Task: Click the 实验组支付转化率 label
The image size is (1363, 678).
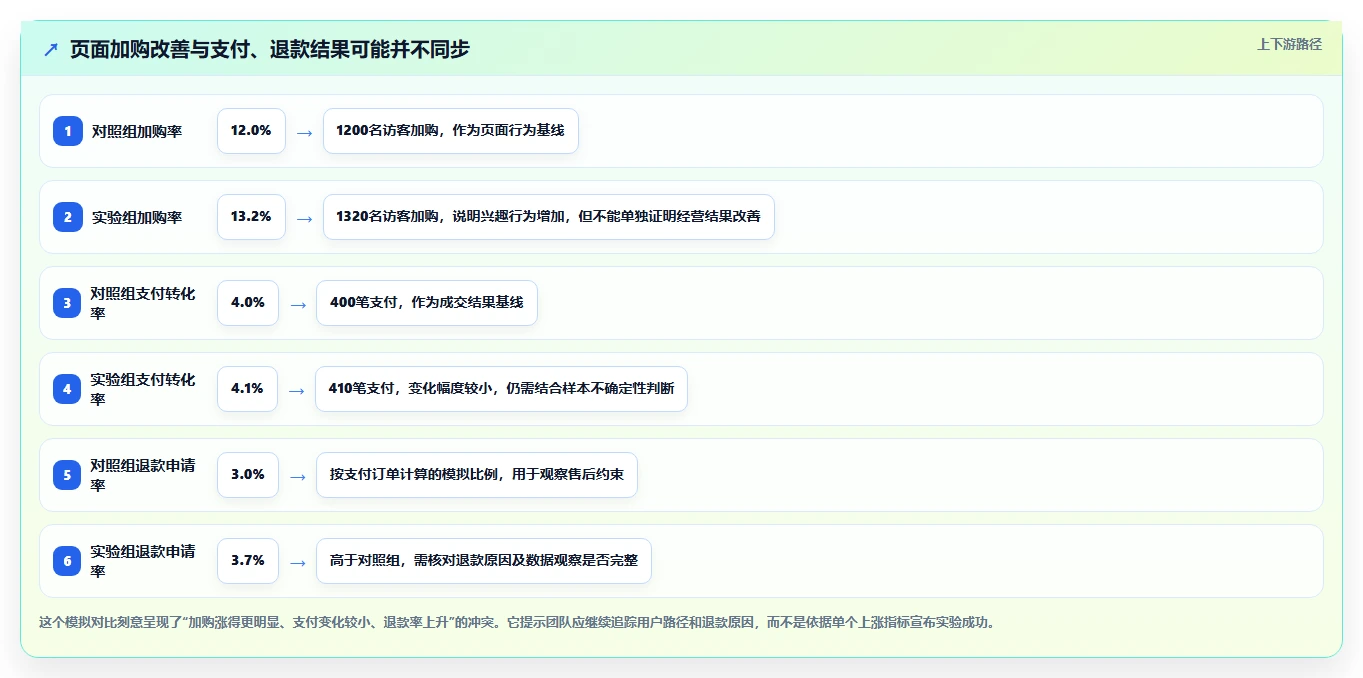Action: tap(143, 389)
